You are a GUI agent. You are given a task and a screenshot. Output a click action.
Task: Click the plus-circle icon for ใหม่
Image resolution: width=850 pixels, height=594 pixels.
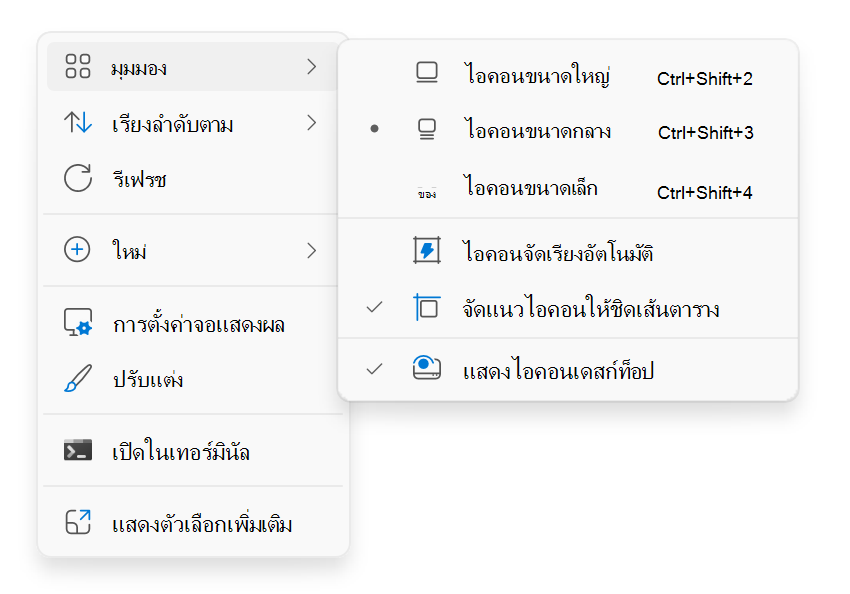click(x=77, y=249)
